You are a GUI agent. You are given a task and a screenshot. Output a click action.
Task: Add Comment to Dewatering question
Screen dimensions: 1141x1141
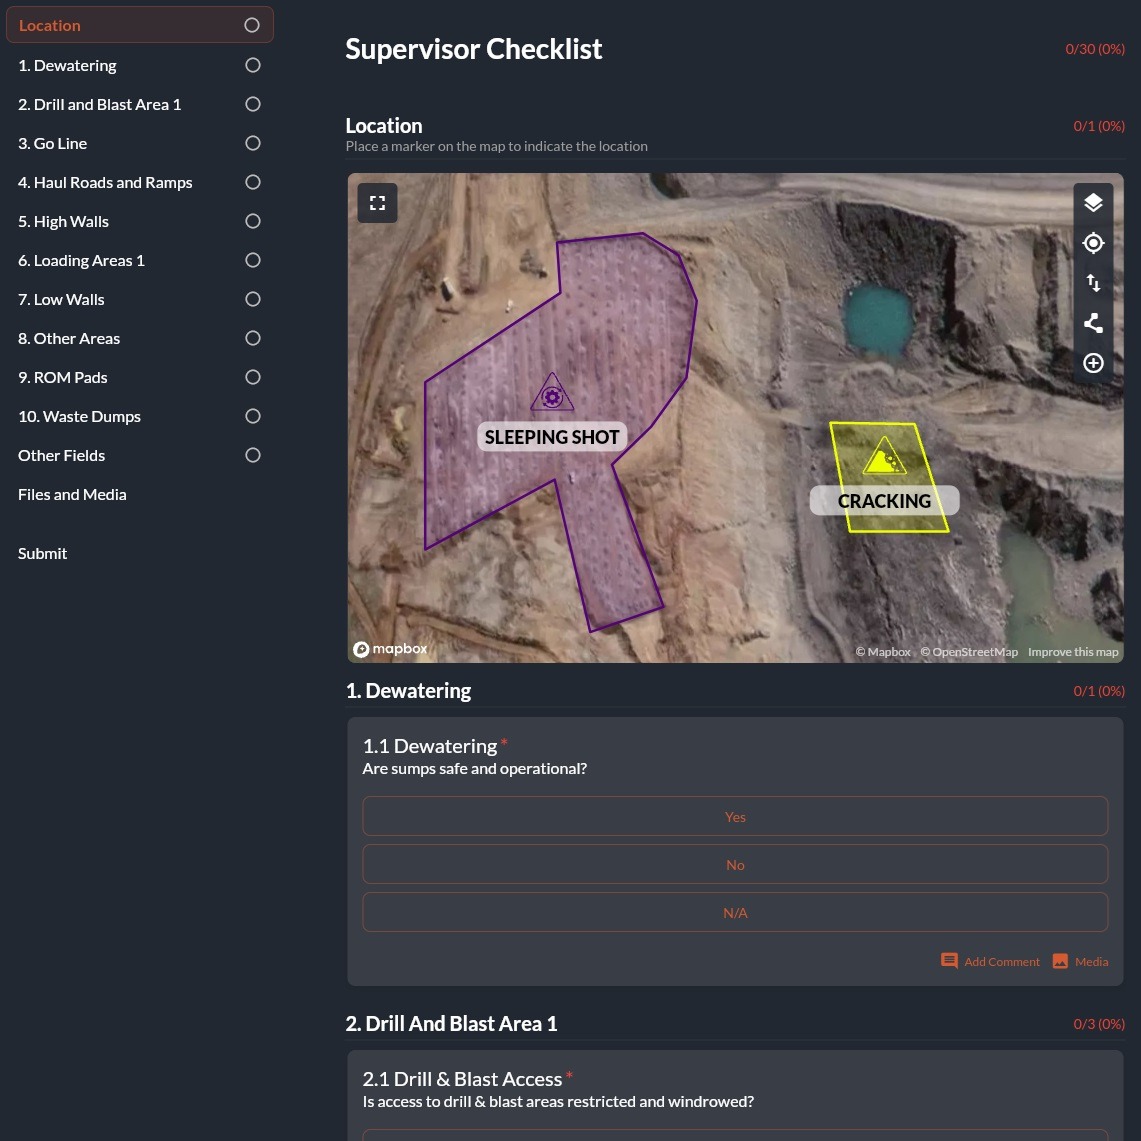[x=991, y=962]
